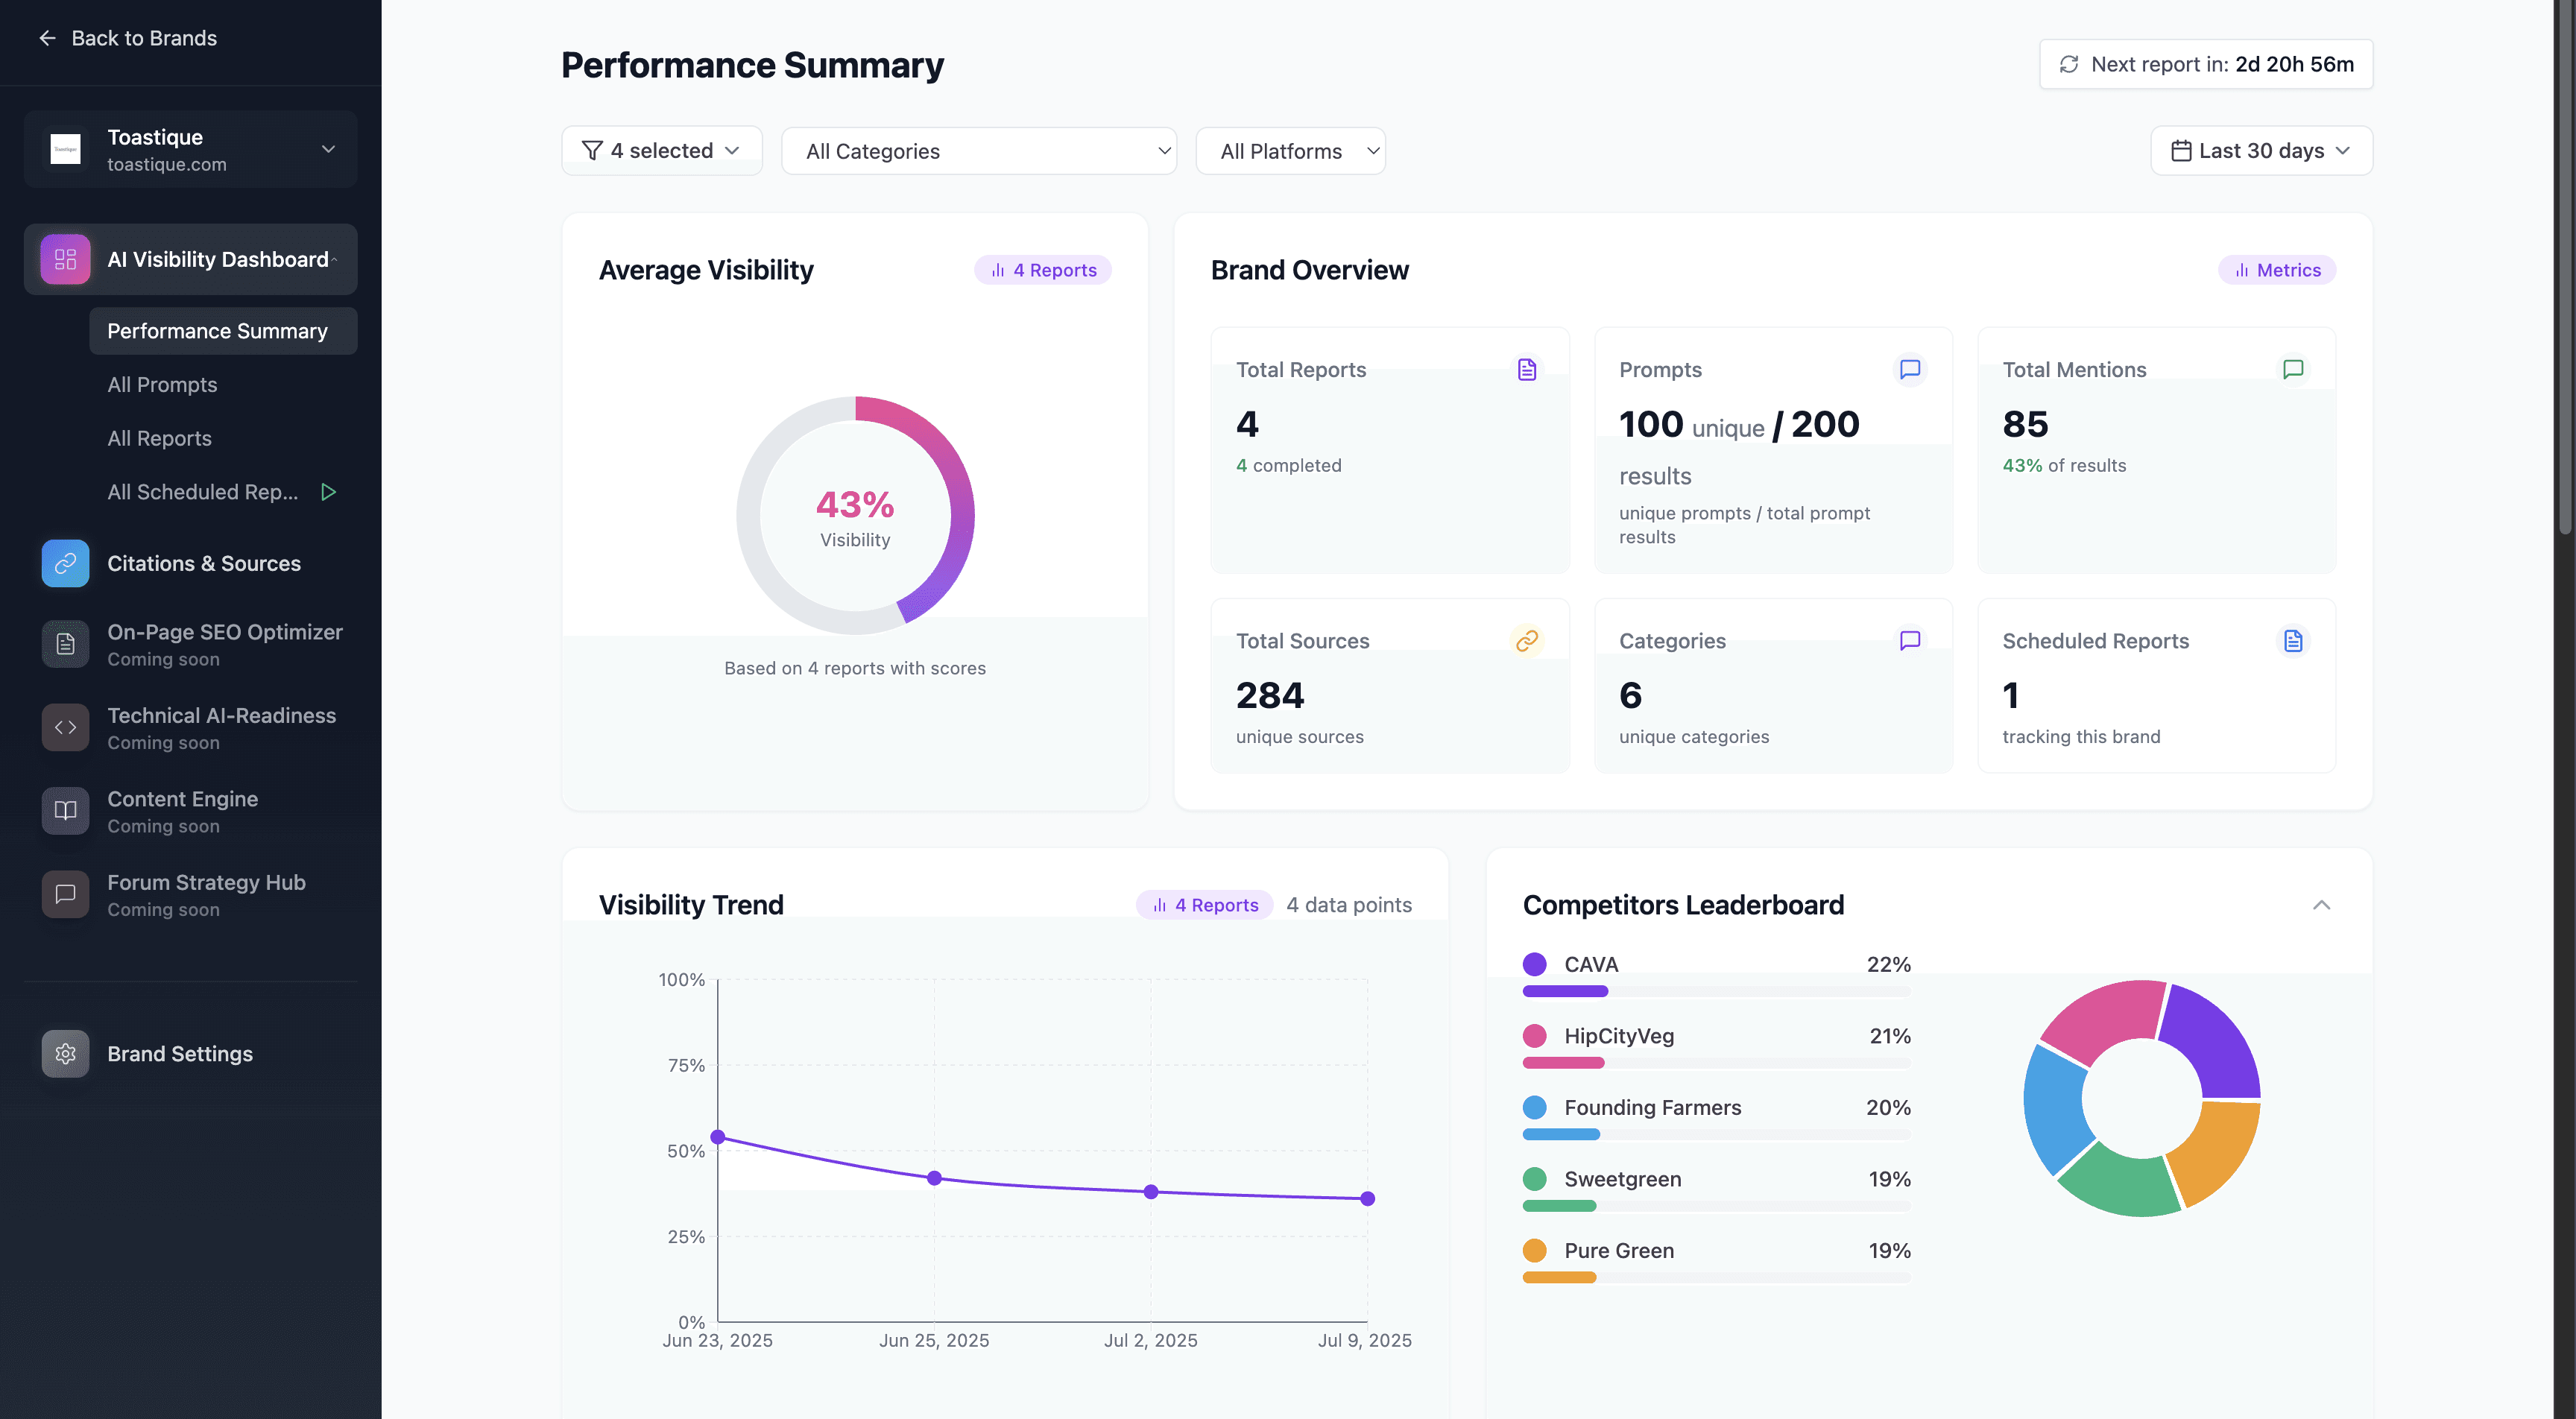Click the Total Reports document icon

point(1526,369)
